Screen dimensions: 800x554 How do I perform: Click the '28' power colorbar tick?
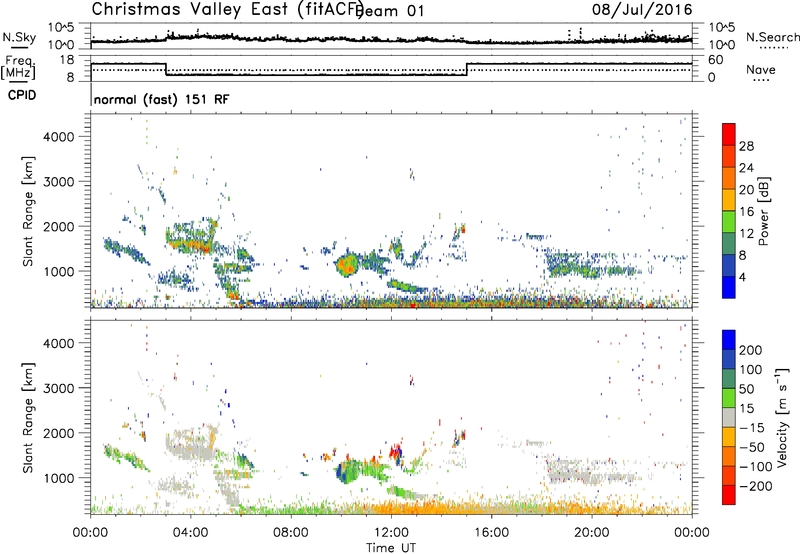[x=746, y=146]
